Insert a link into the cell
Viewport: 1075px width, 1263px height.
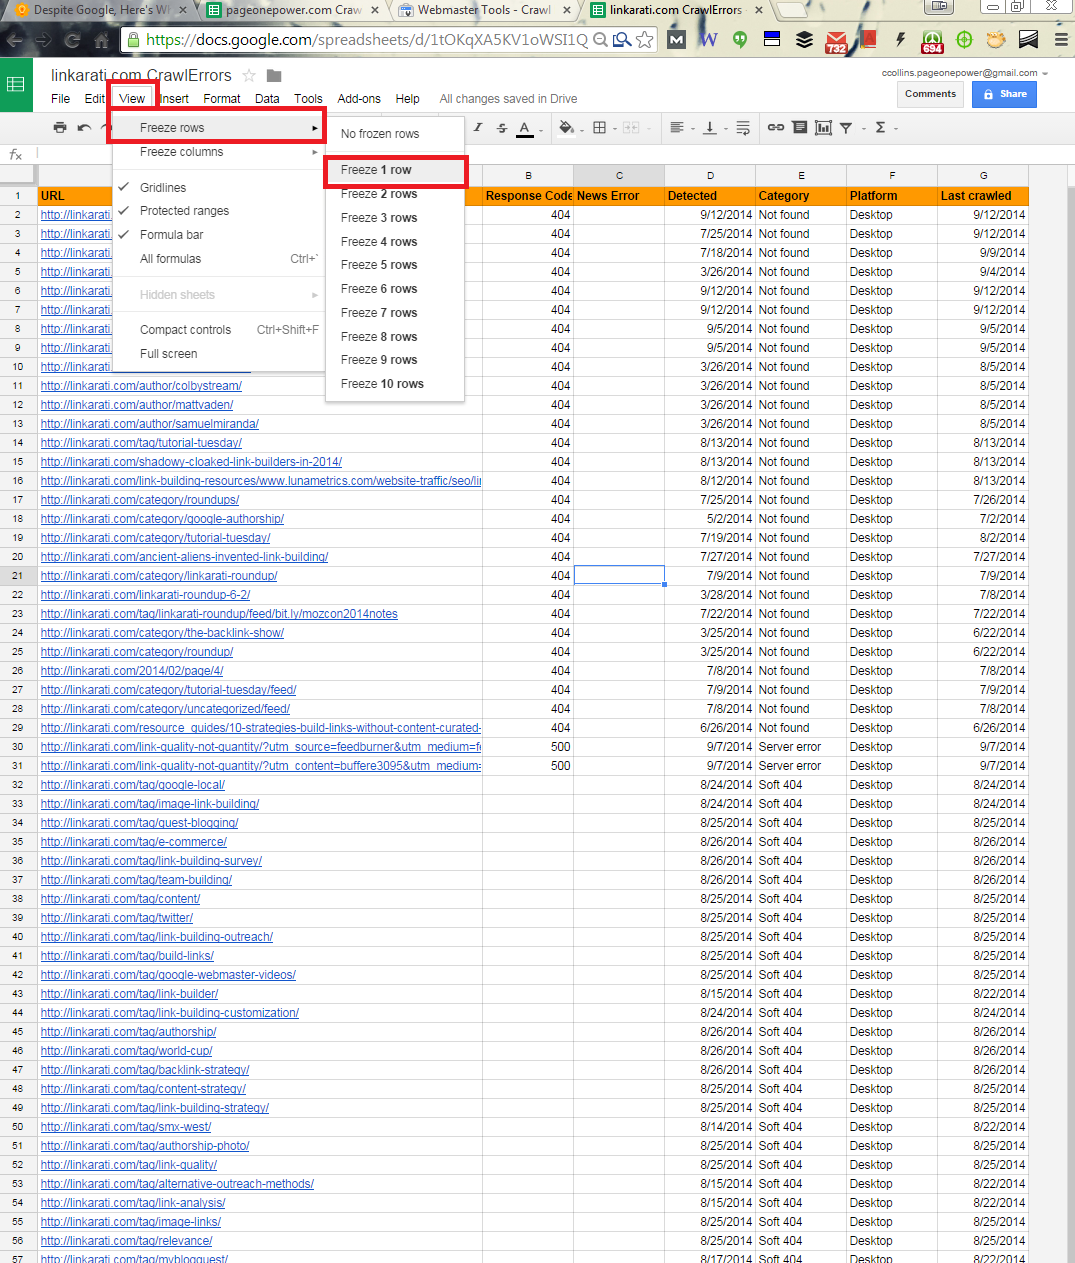click(777, 128)
